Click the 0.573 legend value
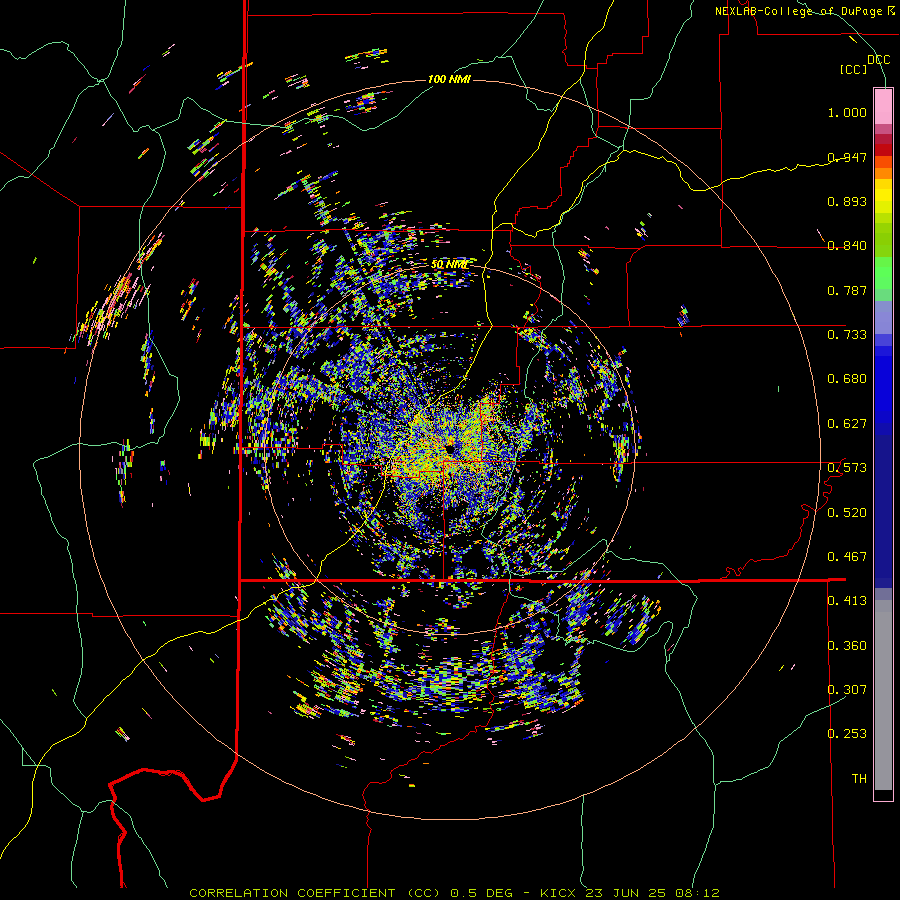The width and height of the screenshot is (900, 900). click(847, 468)
